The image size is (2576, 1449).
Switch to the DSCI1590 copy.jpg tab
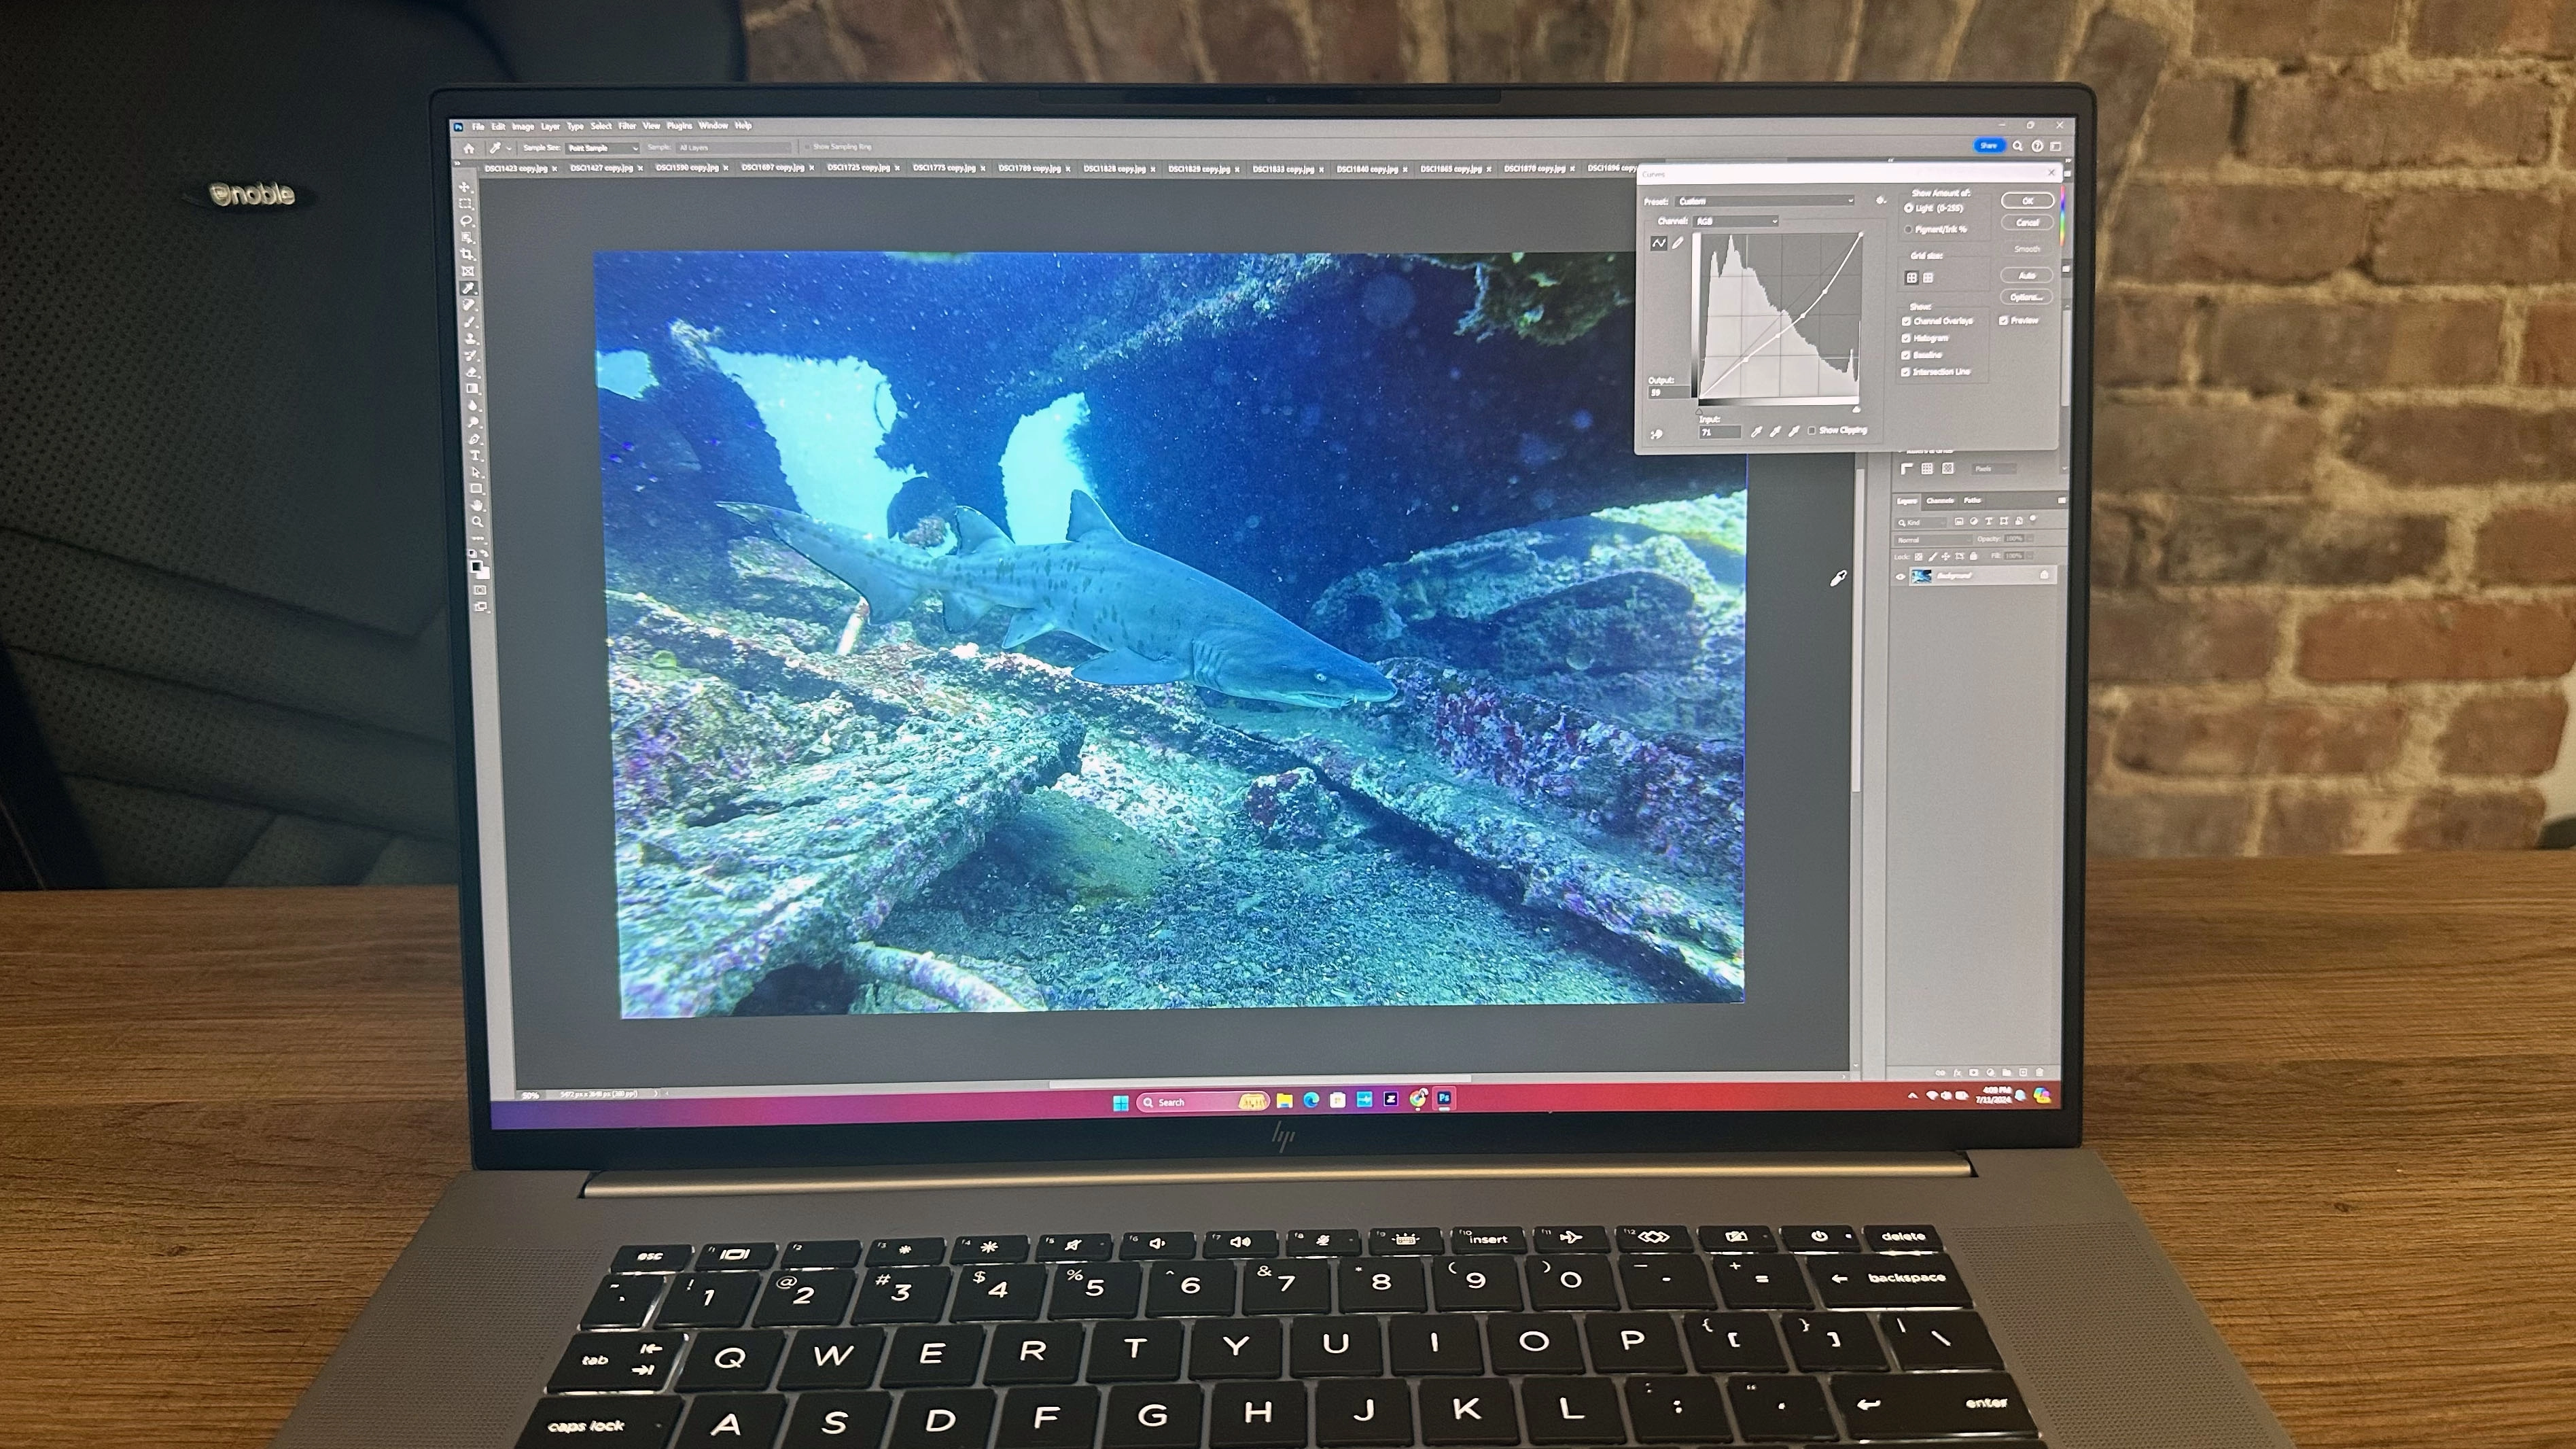[x=686, y=168]
